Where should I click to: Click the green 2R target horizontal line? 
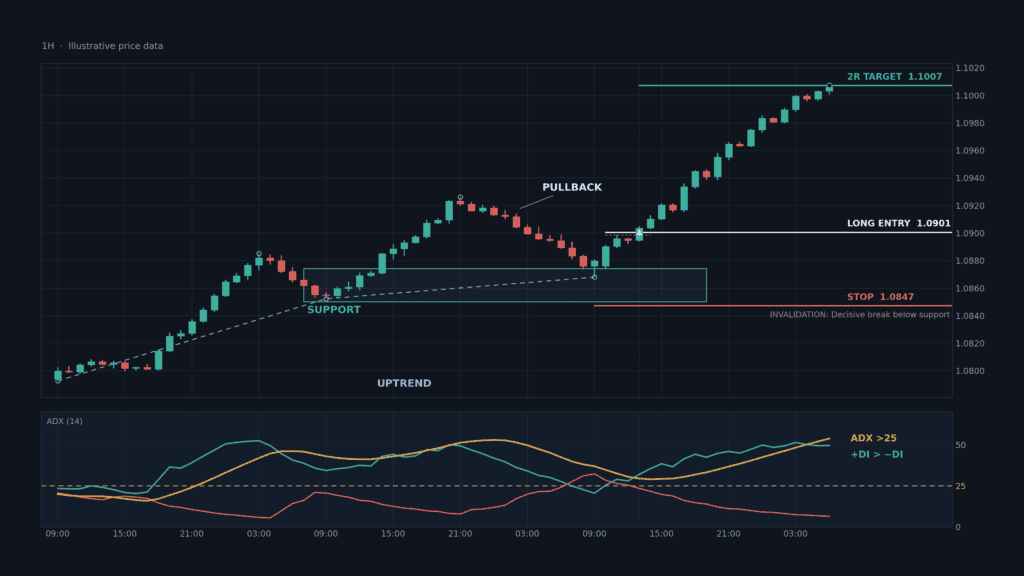(795, 86)
